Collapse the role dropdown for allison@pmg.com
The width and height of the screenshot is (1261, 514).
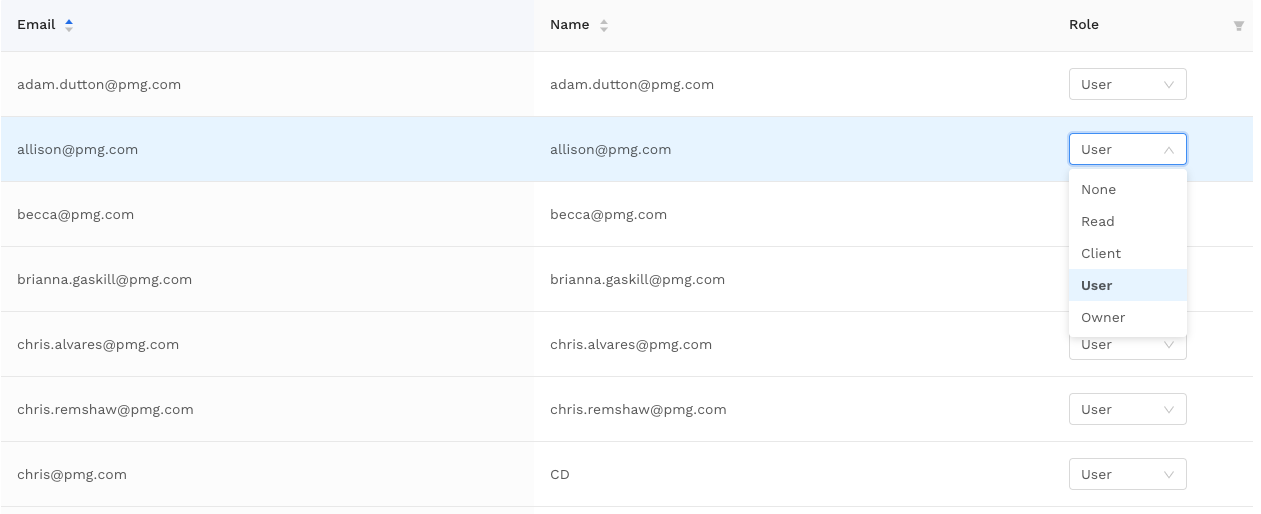coord(1127,149)
